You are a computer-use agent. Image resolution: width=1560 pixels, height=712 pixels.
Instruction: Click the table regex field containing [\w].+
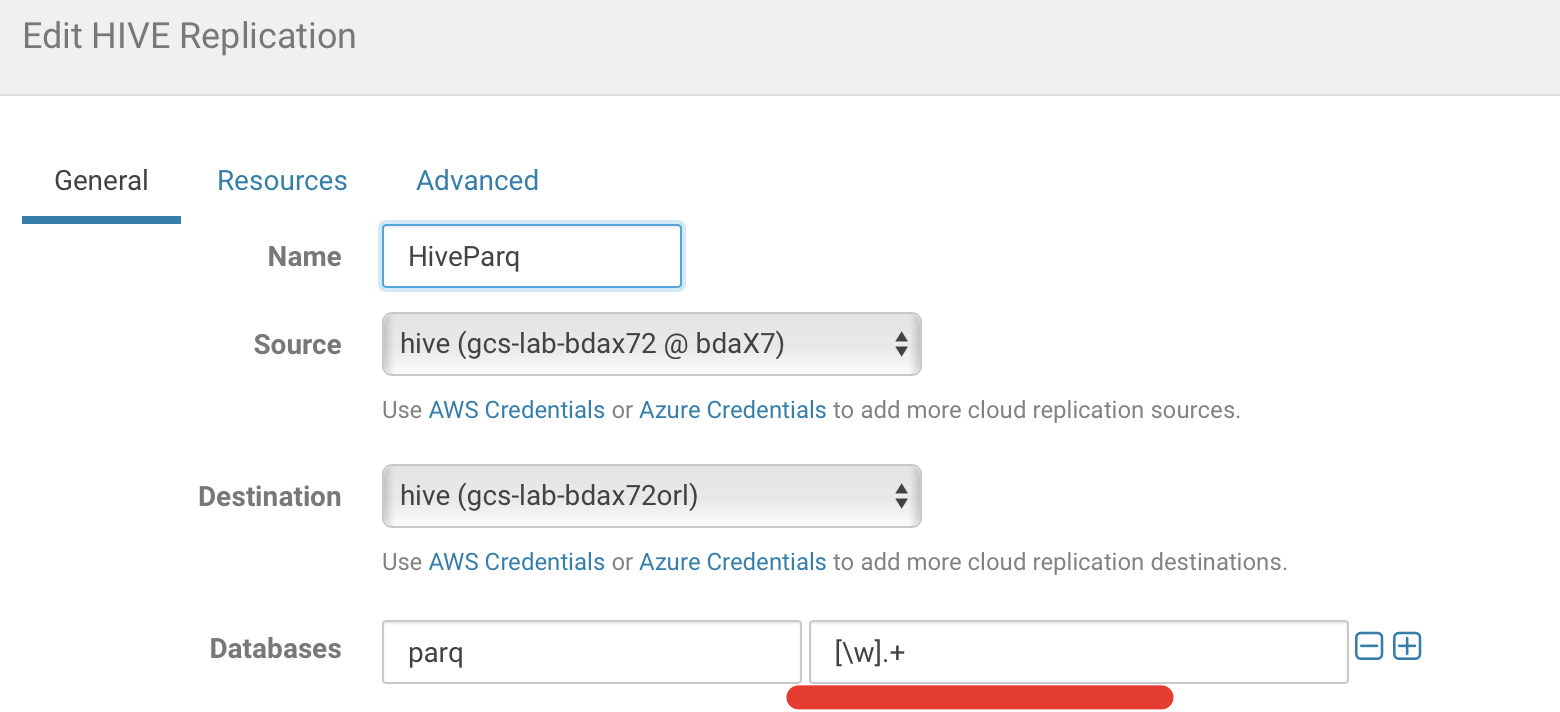coord(1077,653)
